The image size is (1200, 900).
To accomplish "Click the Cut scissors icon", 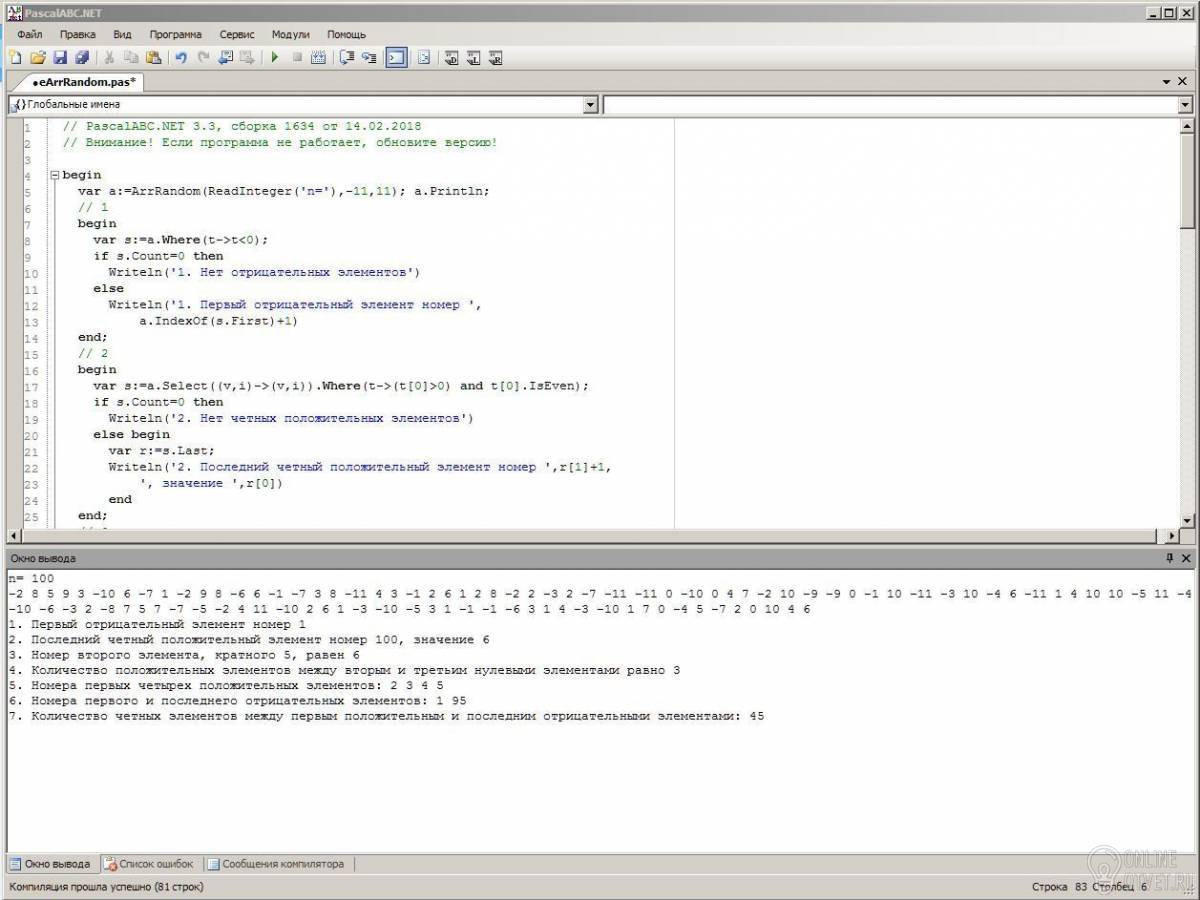I will click(109, 58).
